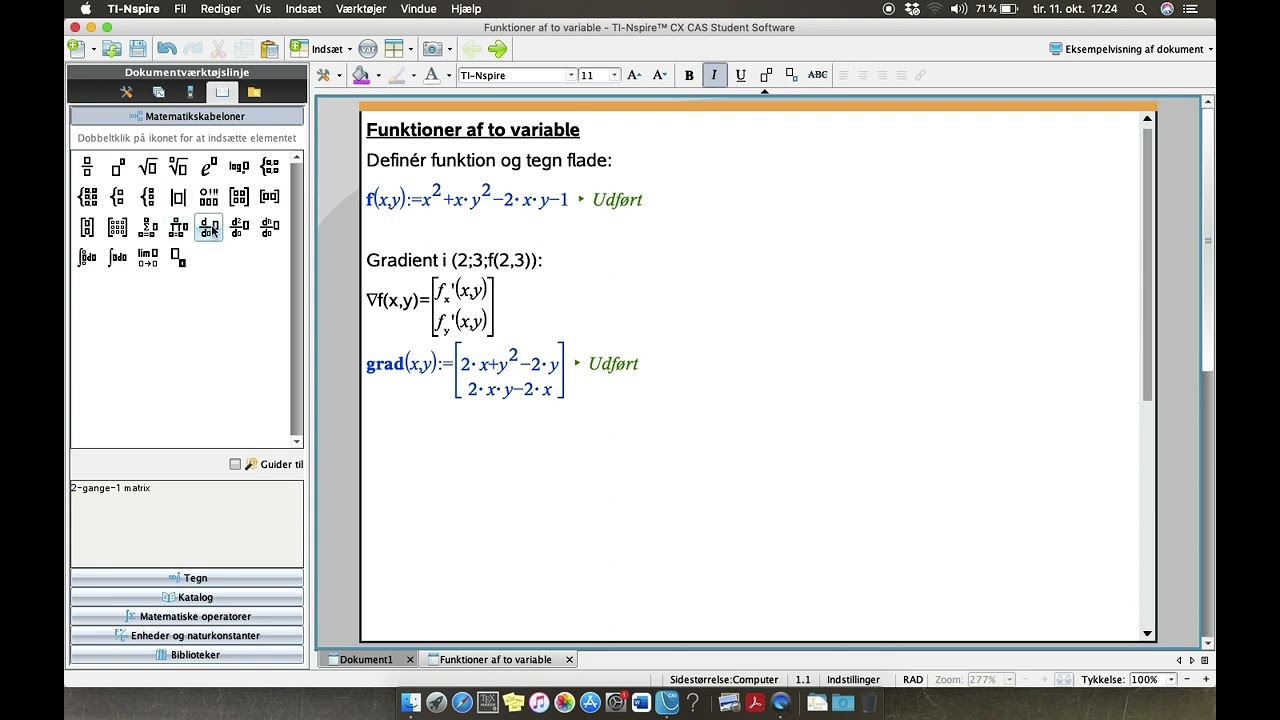Insert the indefinite integral template
The height and width of the screenshot is (720, 1280).
tap(118, 258)
